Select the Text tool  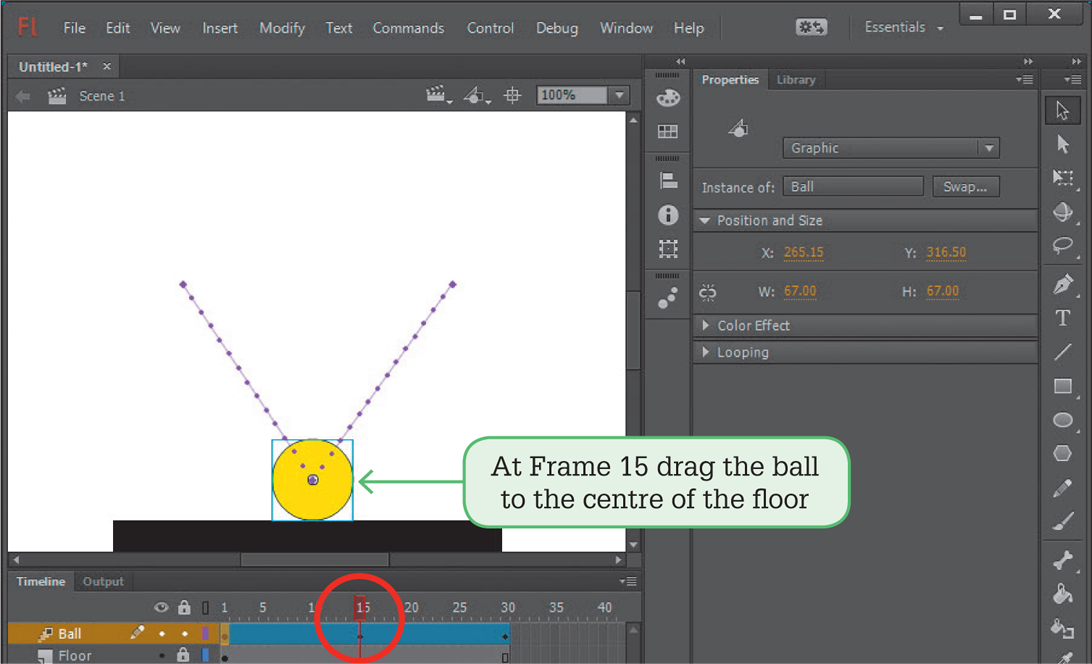1062,318
